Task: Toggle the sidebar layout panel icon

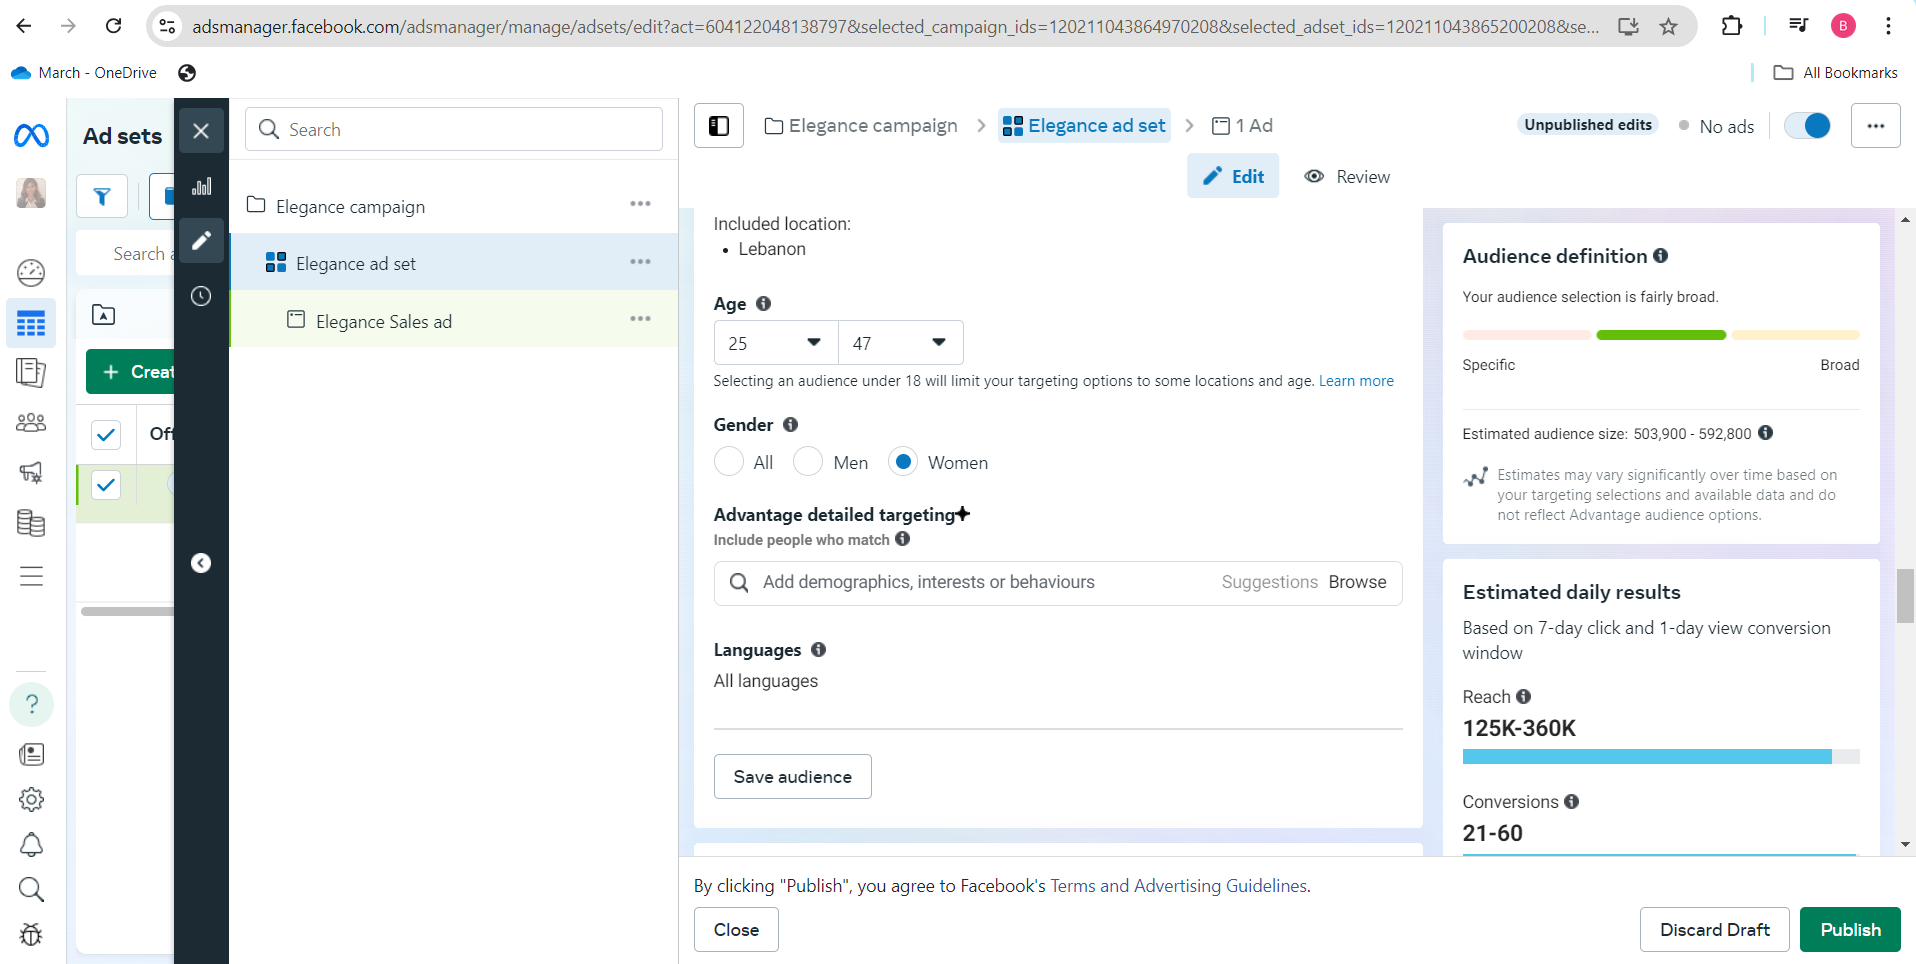Action: pyautogui.click(x=719, y=126)
